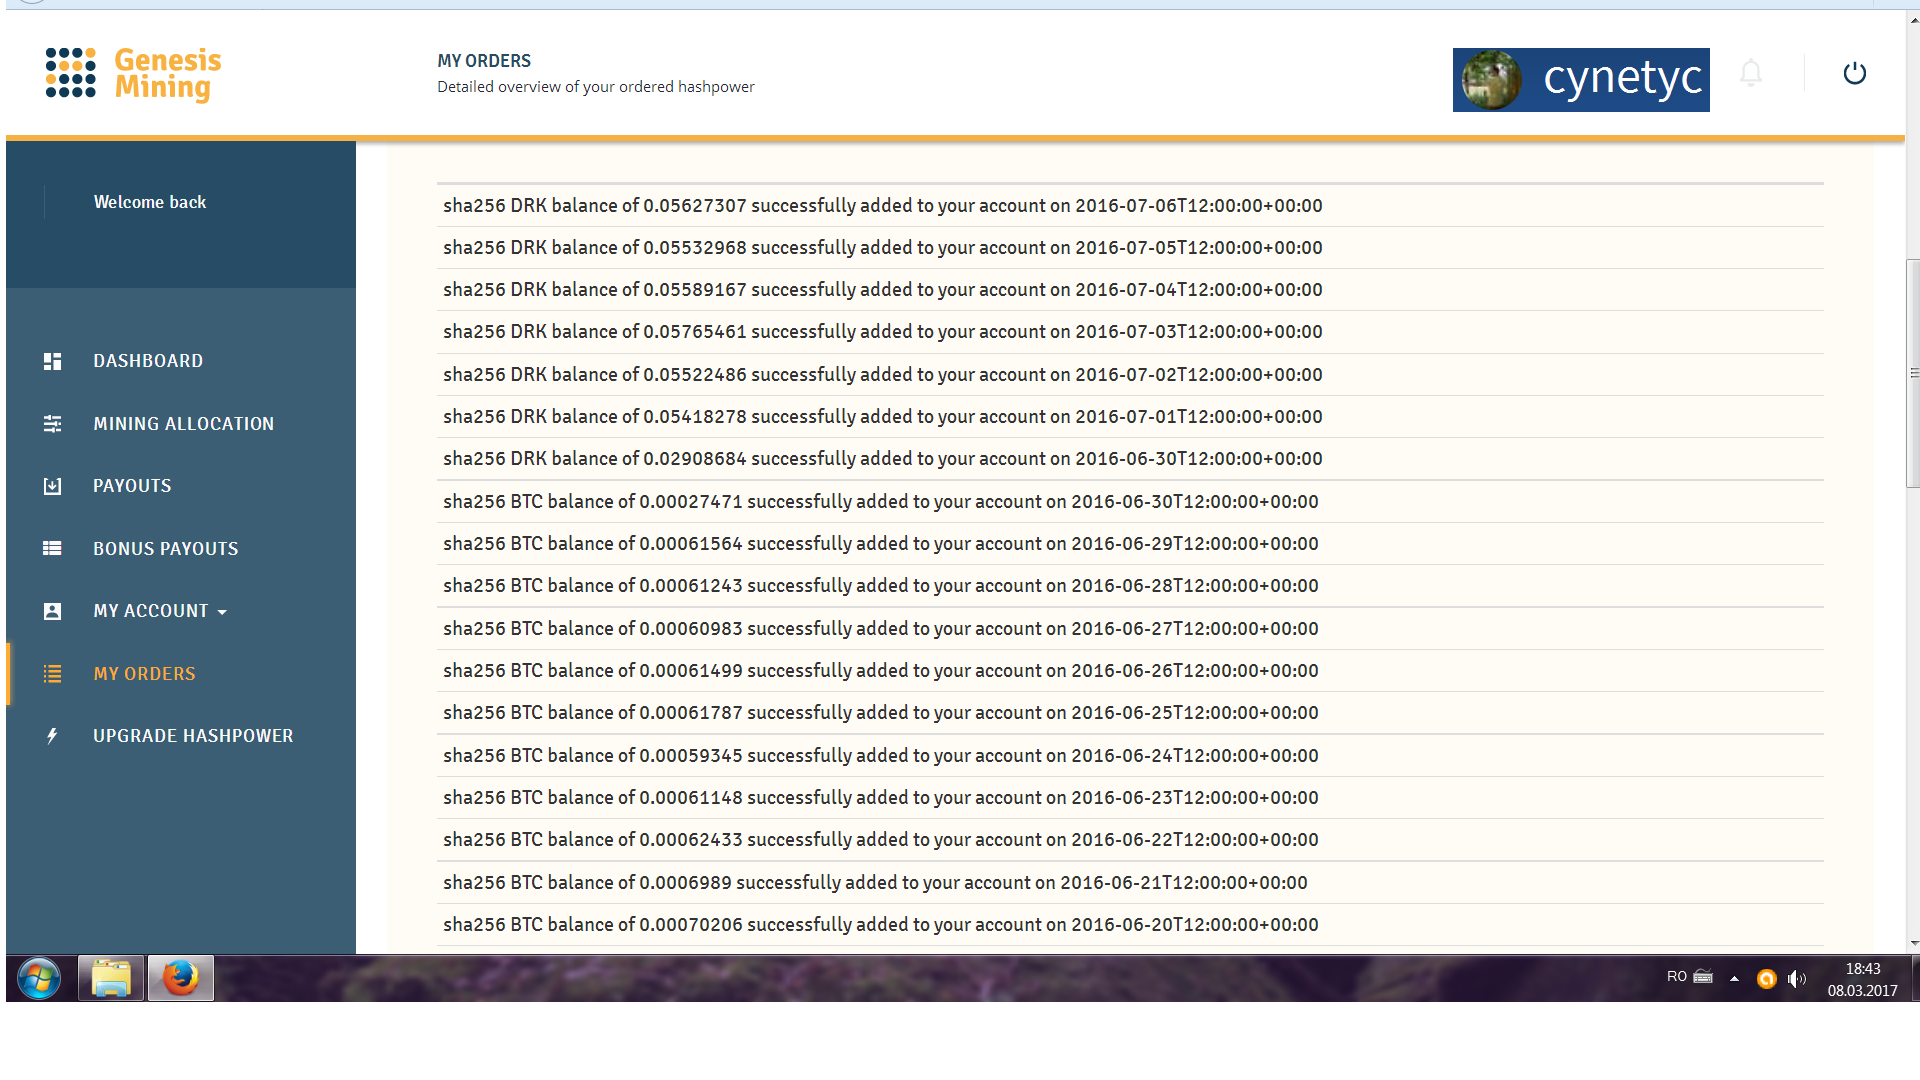
Task: Click the volume/speaker system tray icon
Action: 1796,976
